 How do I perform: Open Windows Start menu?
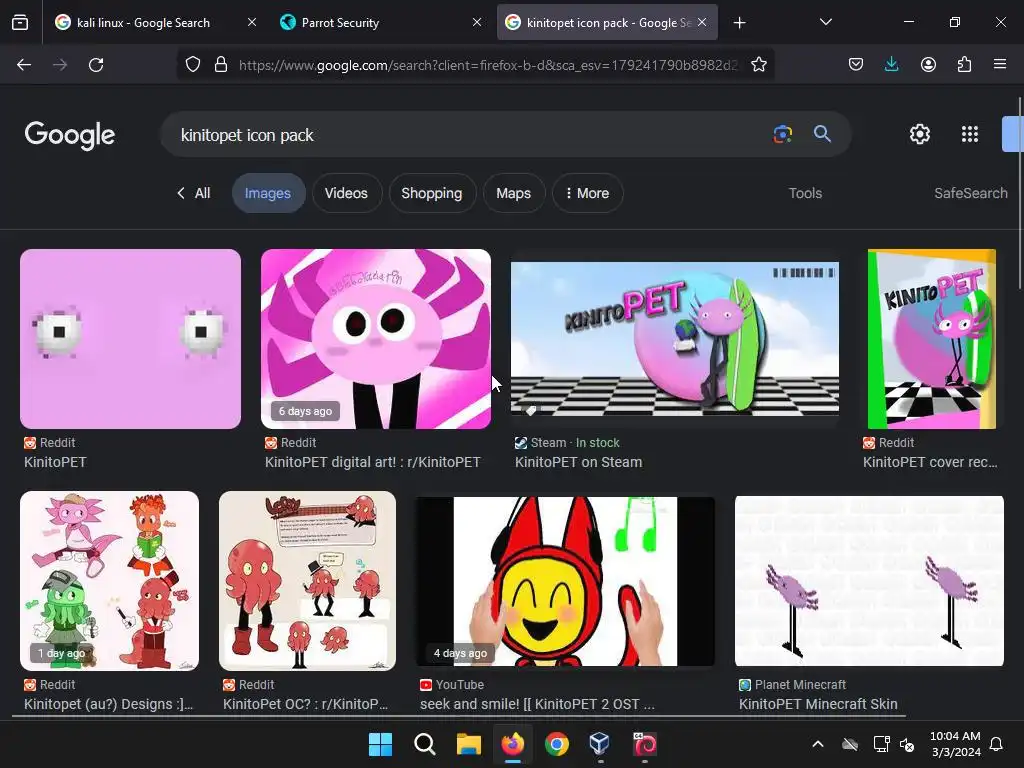click(380, 744)
